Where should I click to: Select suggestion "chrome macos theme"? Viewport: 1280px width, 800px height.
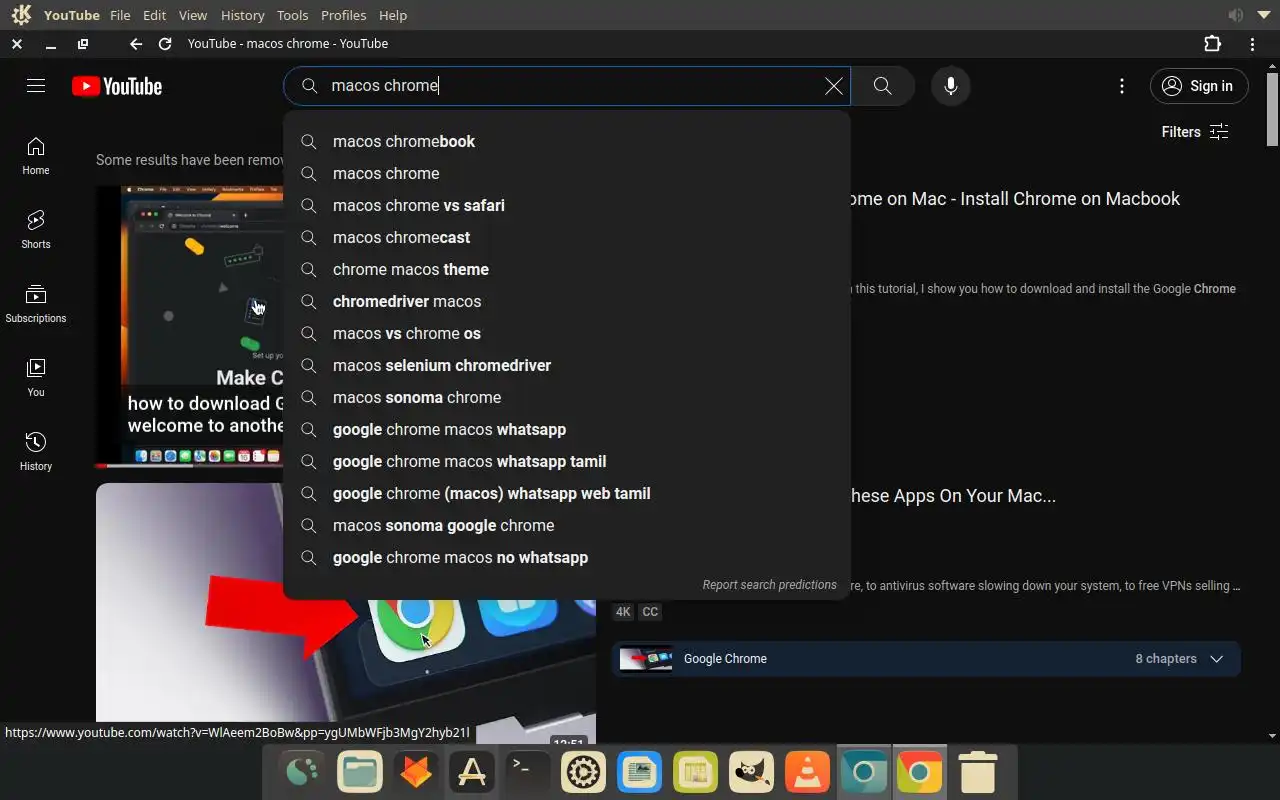click(x=567, y=270)
